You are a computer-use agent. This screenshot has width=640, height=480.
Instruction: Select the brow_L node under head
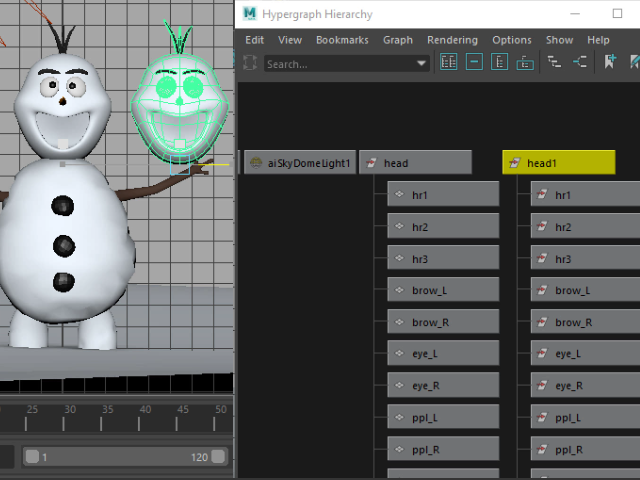(x=442, y=291)
